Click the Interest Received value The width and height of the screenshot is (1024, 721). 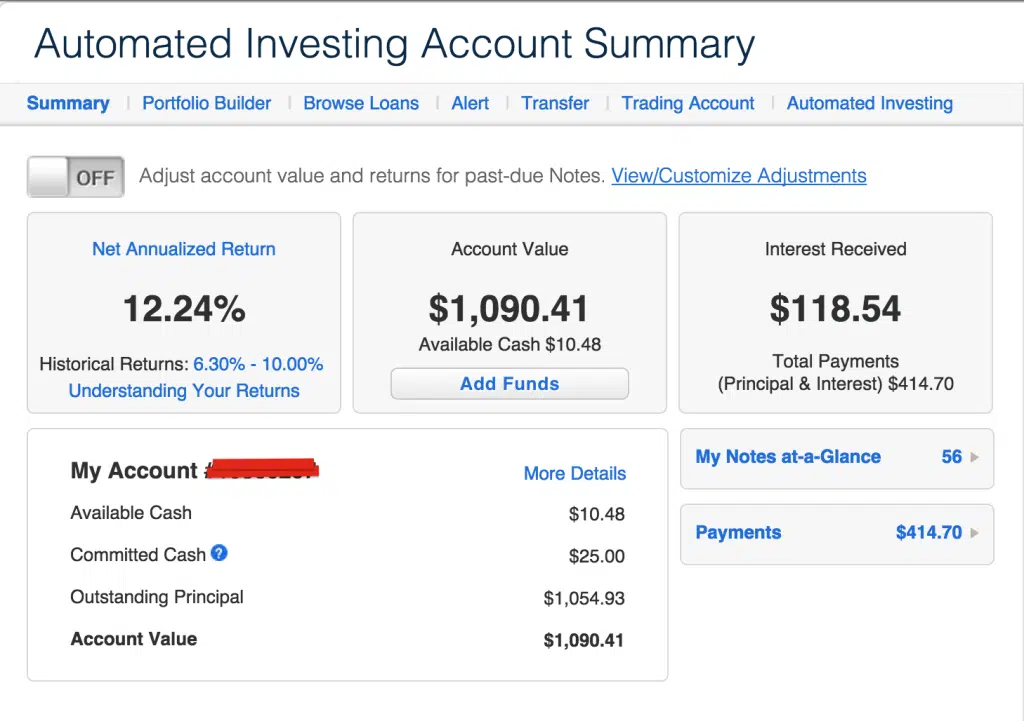pyautogui.click(x=835, y=308)
